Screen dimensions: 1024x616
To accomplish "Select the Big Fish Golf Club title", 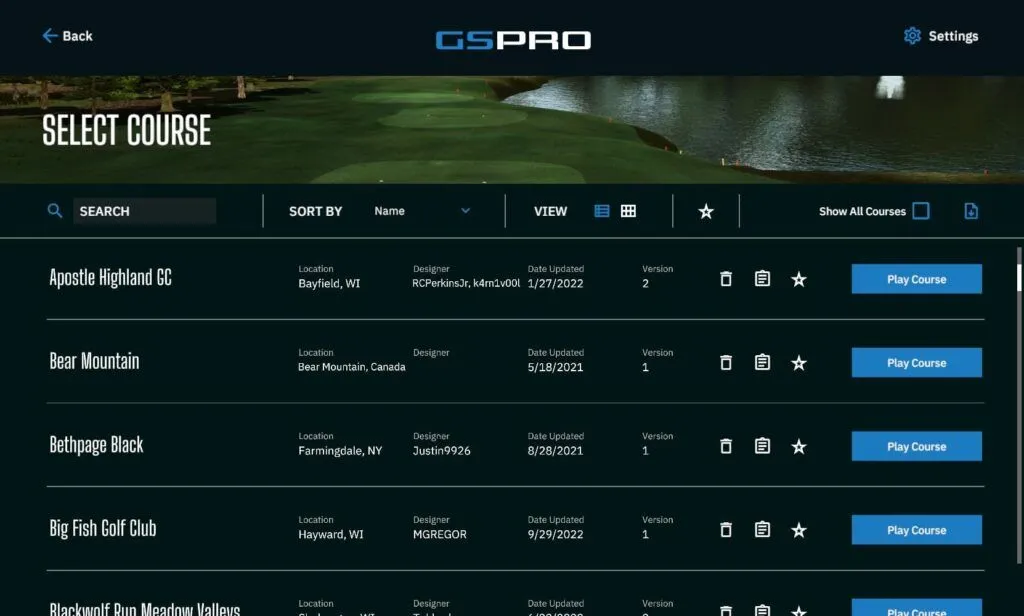I will [x=103, y=528].
